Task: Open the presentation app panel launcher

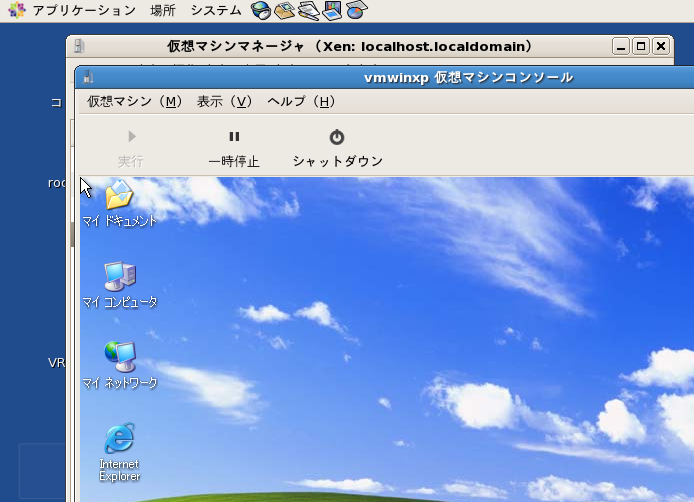Action: (332, 11)
